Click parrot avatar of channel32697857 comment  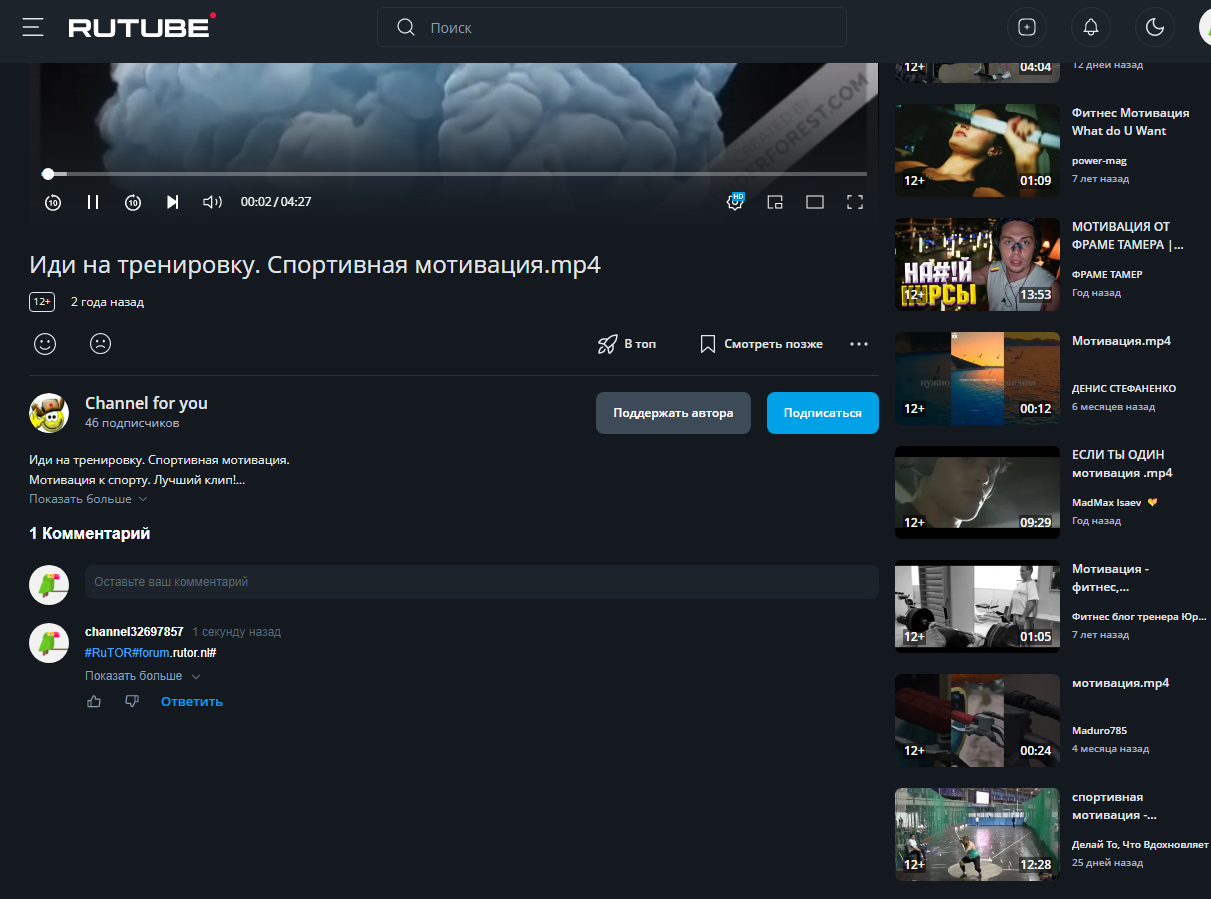49,643
